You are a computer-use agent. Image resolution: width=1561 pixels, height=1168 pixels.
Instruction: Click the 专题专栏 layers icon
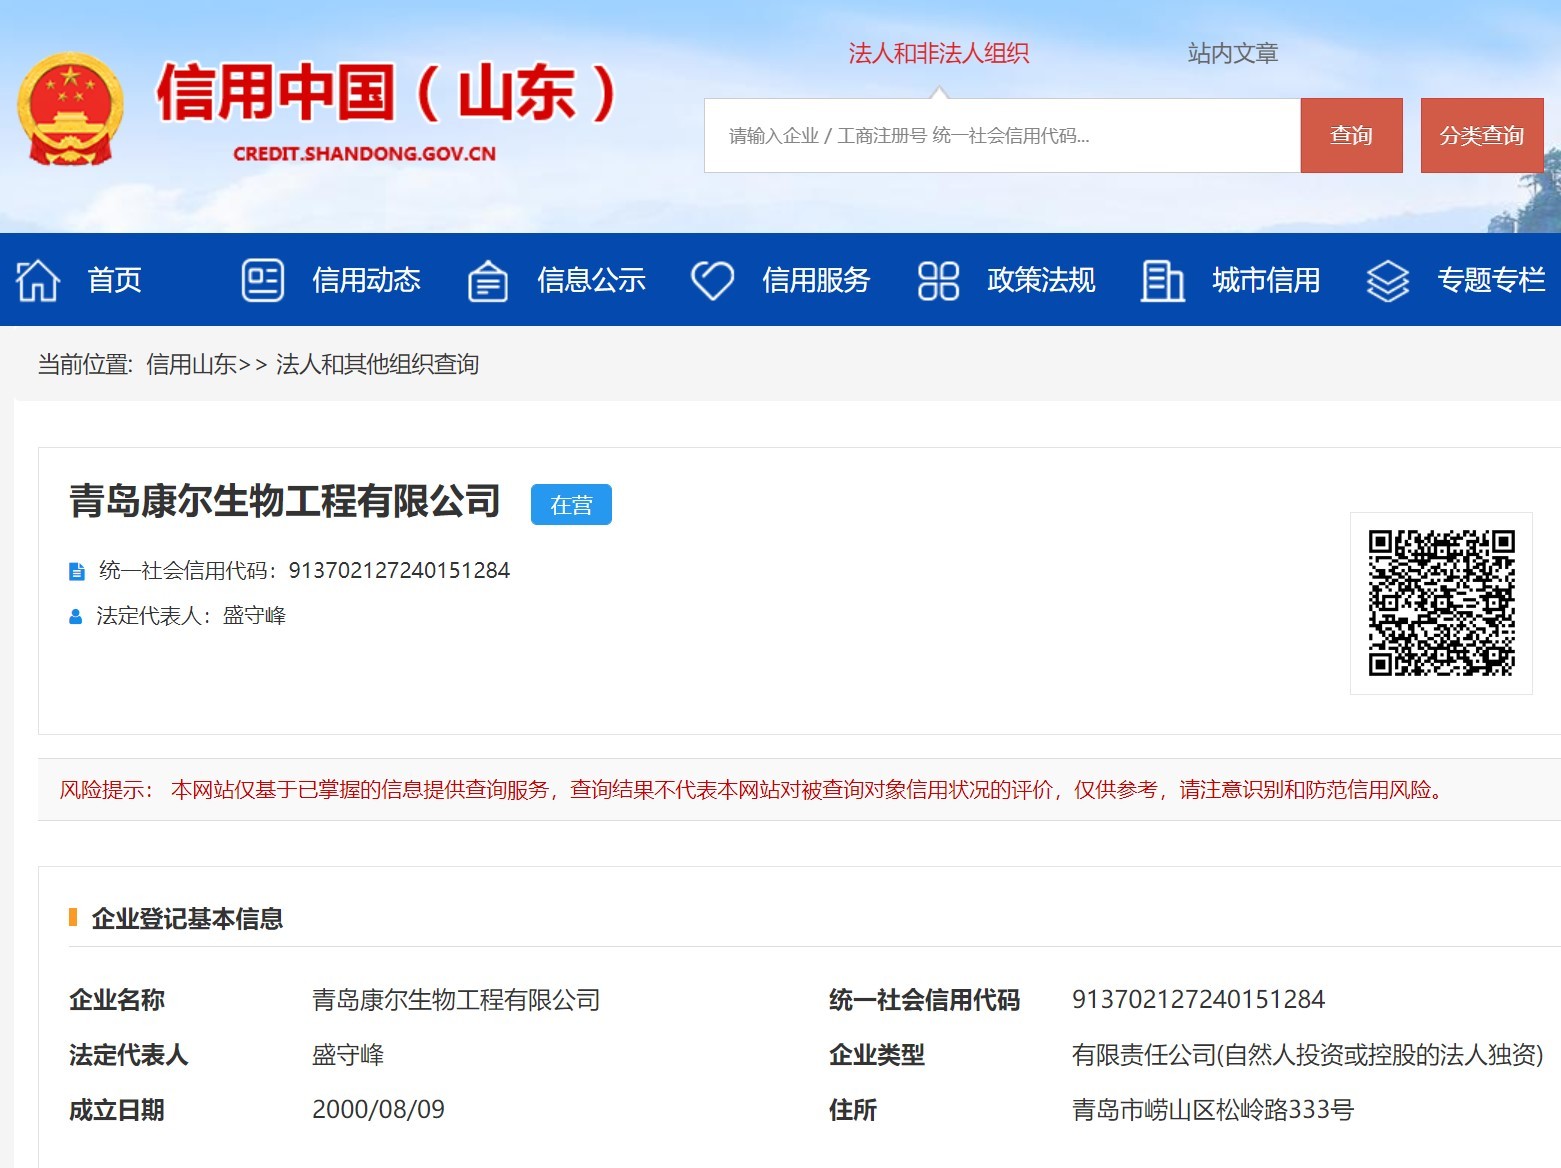[1388, 281]
